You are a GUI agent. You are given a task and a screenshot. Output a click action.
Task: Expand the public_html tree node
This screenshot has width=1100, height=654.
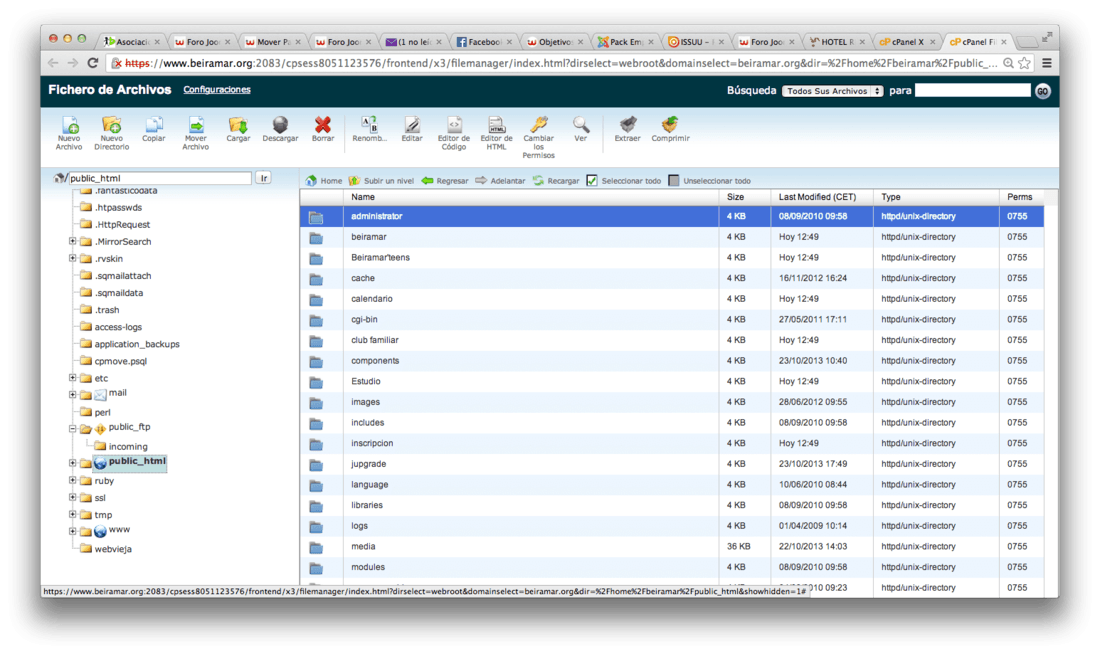[x=72, y=462]
